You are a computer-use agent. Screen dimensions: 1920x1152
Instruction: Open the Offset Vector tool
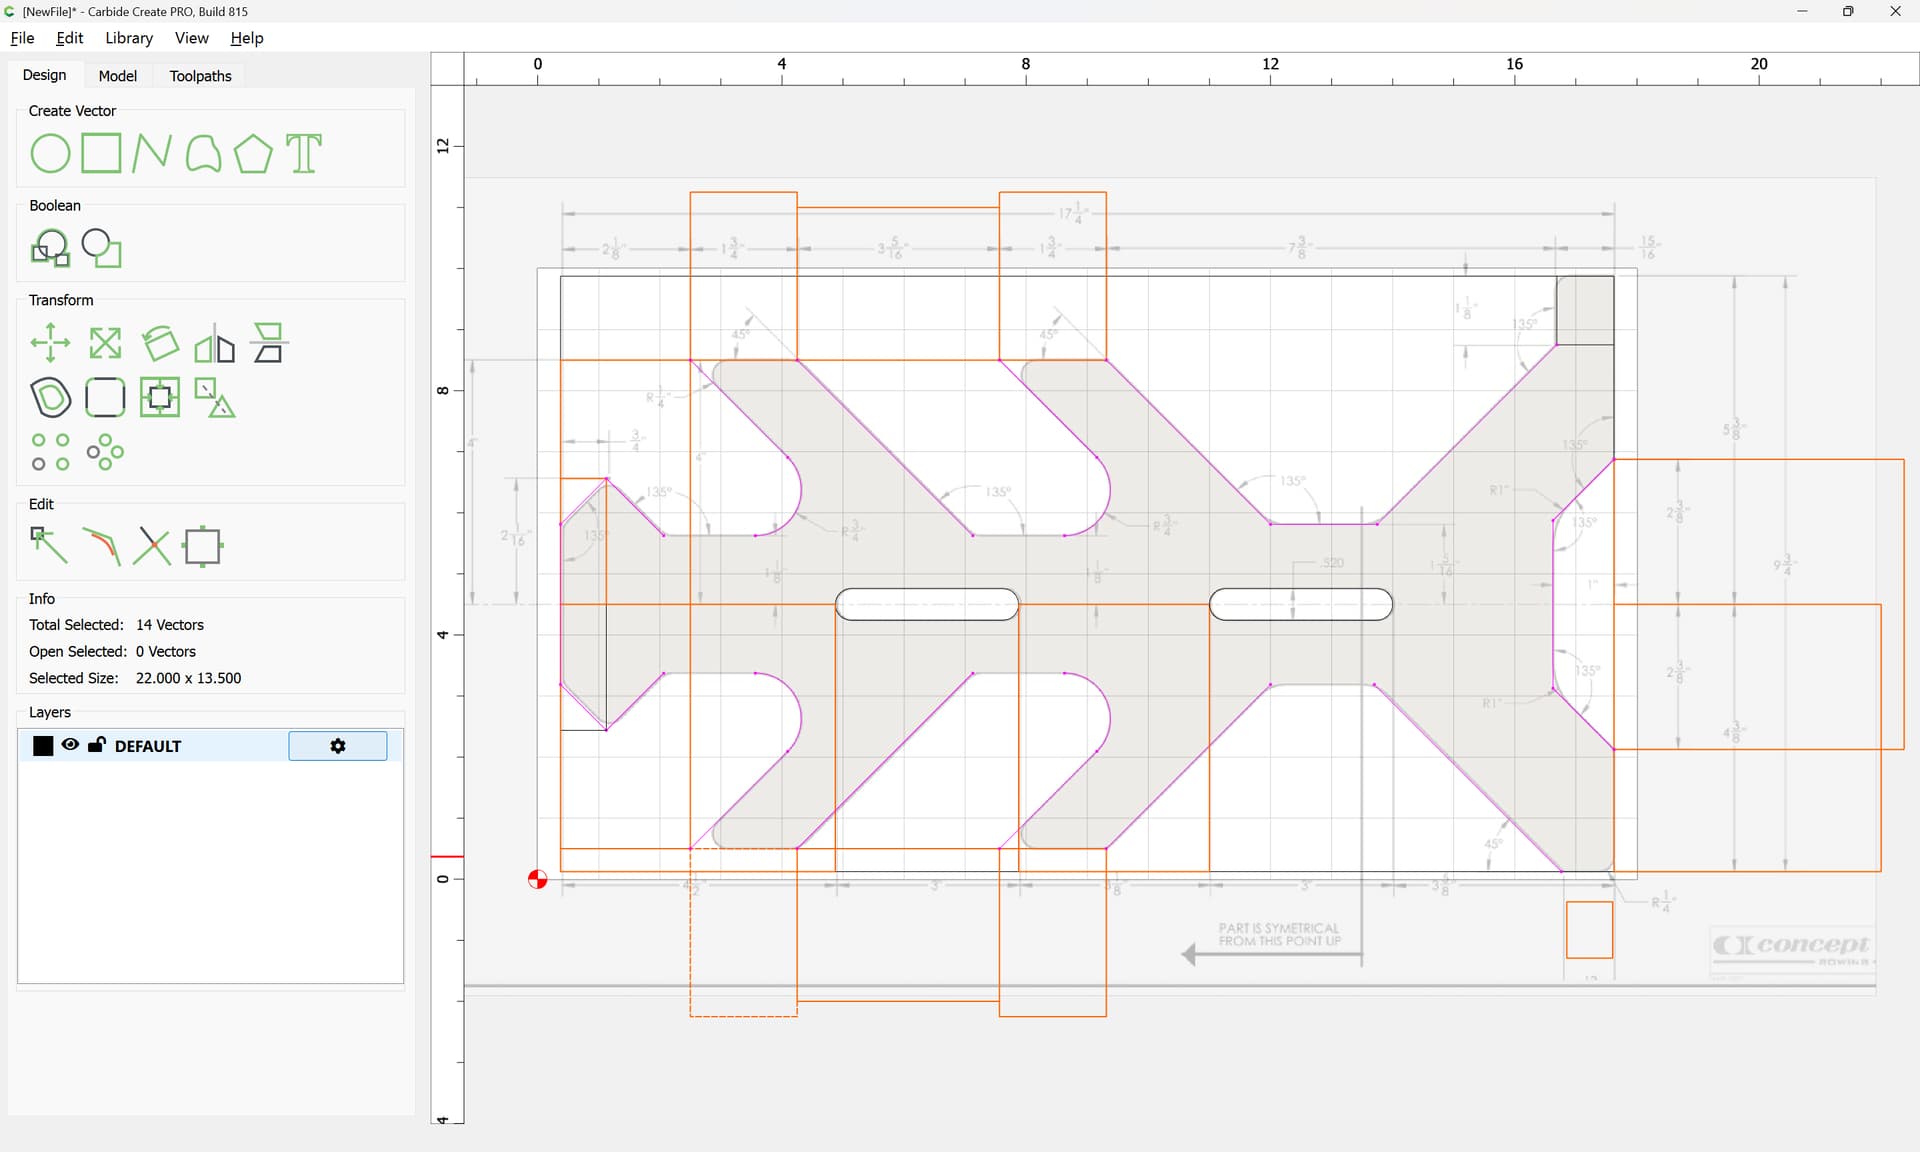pos(50,397)
